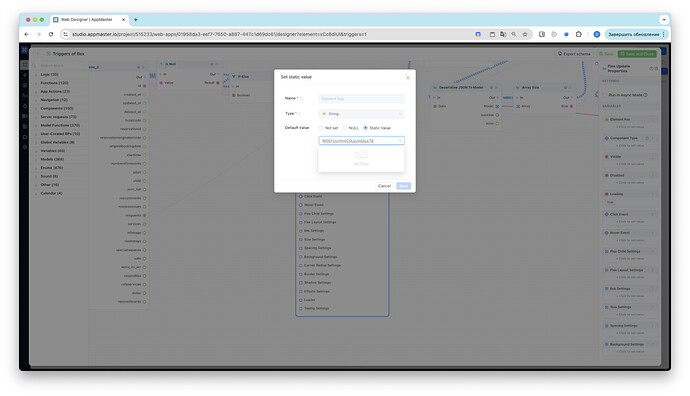Viewport: 690px width, 396px height.
Task: Click the translate page icon
Action: coord(503,34)
